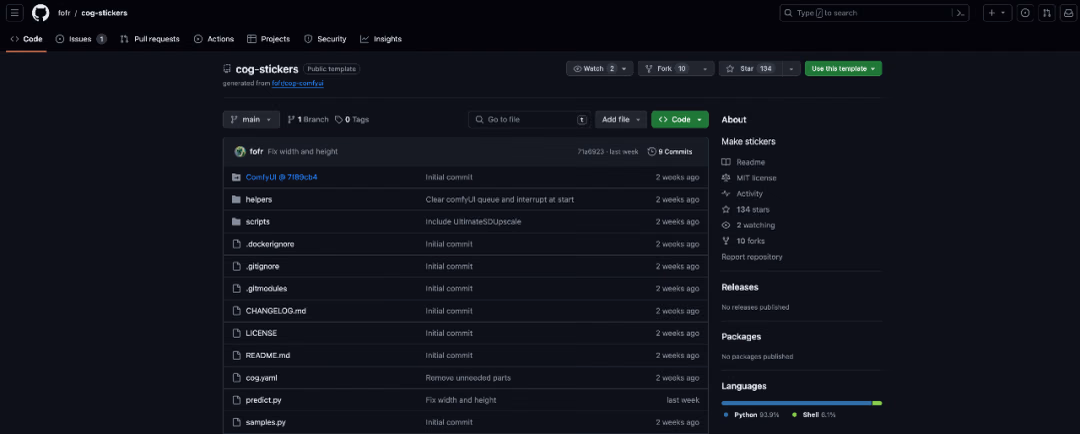The image size is (1080, 434).
Task: Switch to the Pull requests tab
Action: 149,39
